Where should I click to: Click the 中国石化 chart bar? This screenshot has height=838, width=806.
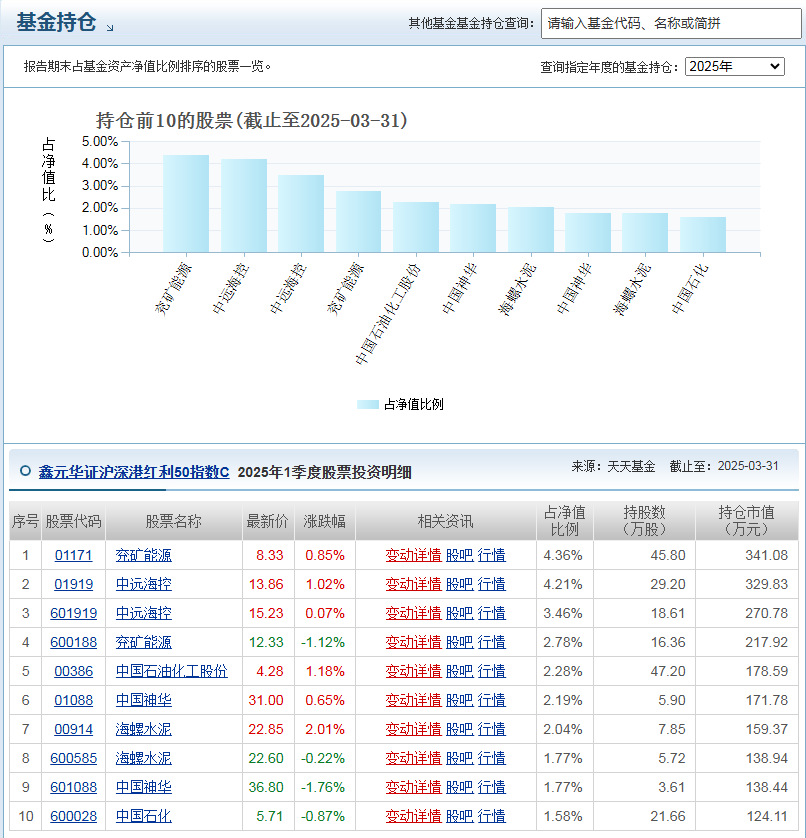point(703,235)
